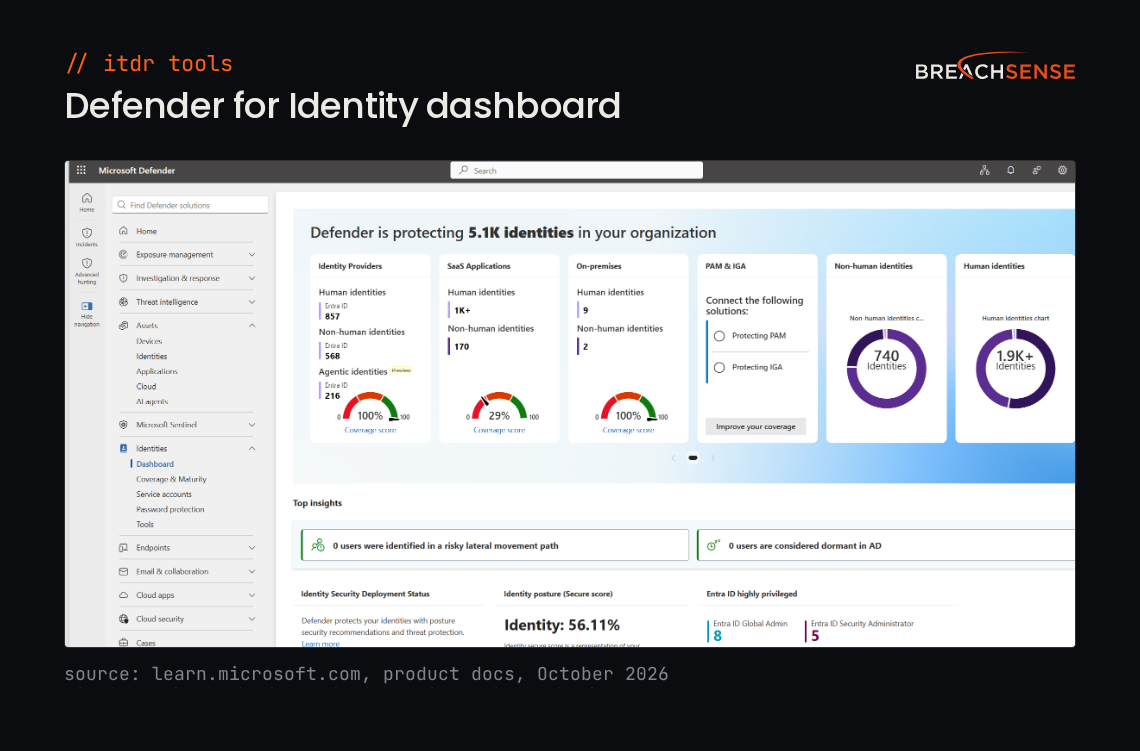Expand the Threat intelligence chevron
The width and height of the screenshot is (1140, 751).
[x=252, y=302]
